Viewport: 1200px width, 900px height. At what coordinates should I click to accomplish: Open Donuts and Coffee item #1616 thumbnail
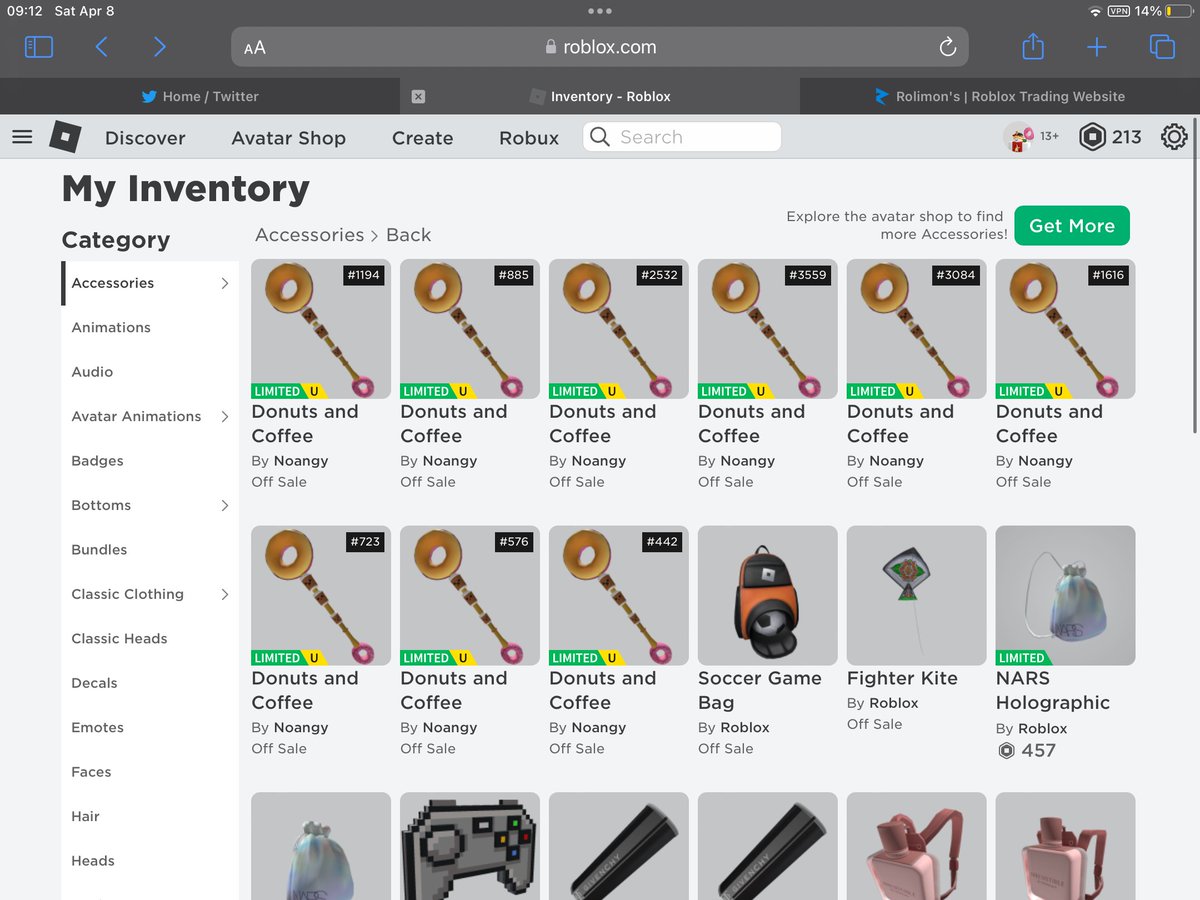(1066, 329)
